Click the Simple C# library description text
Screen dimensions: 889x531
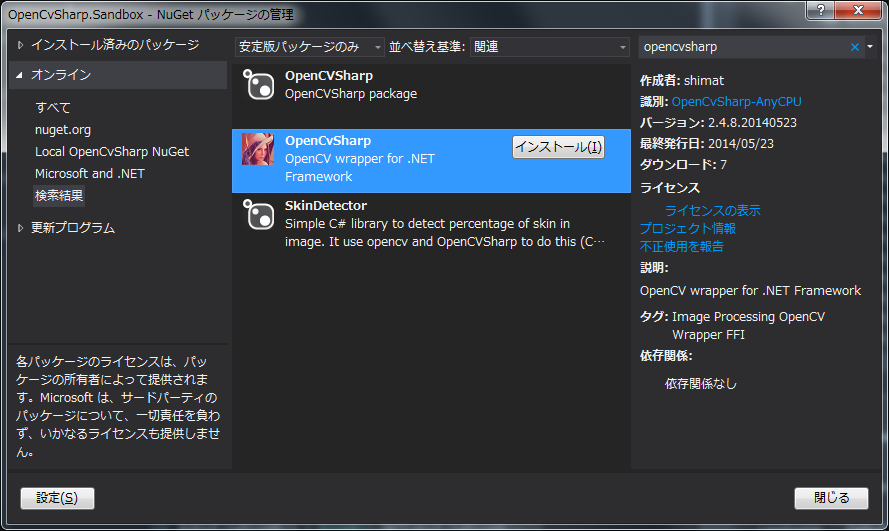click(444, 233)
